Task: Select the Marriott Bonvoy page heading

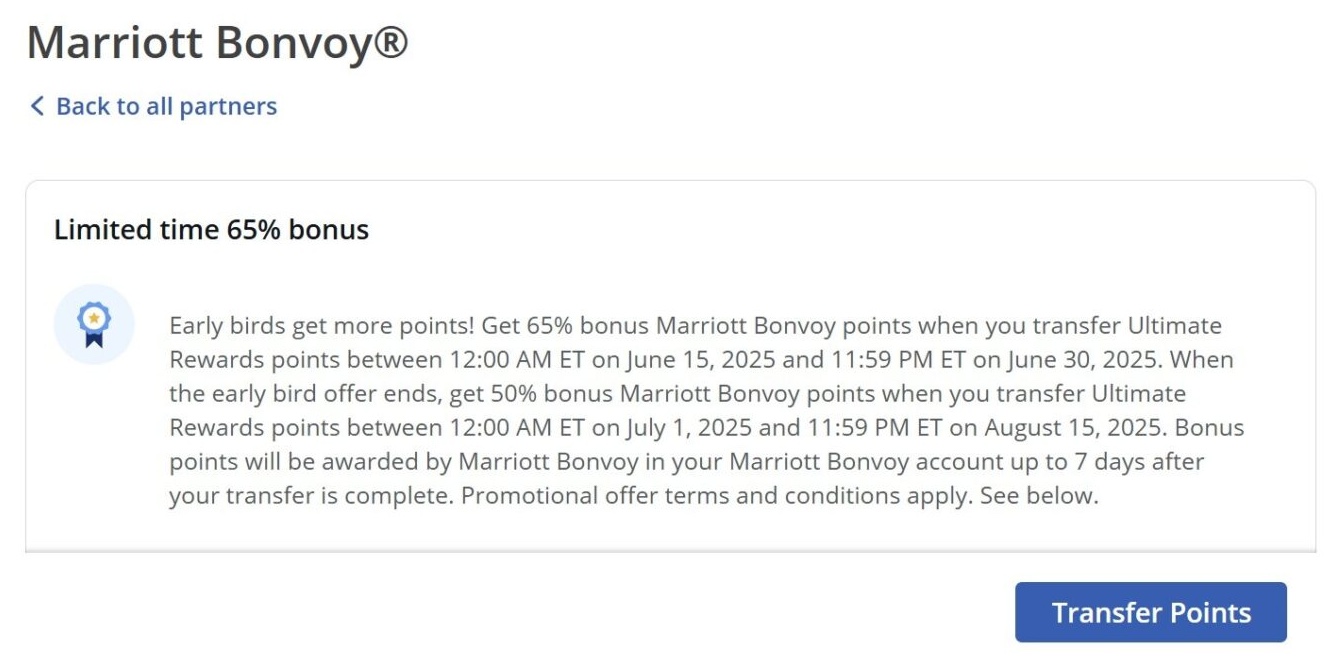Action: 217,43
